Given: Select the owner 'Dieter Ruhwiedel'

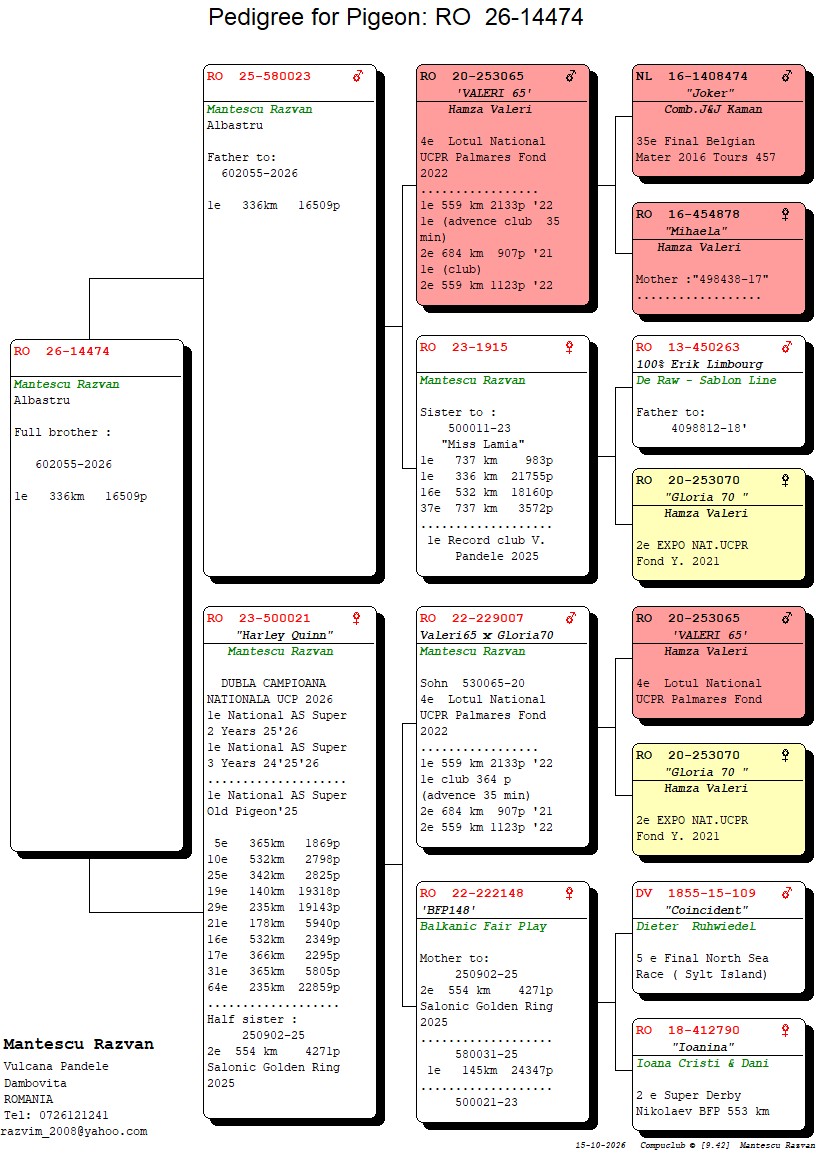Looking at the screenshot, I should tap(696, 926).
